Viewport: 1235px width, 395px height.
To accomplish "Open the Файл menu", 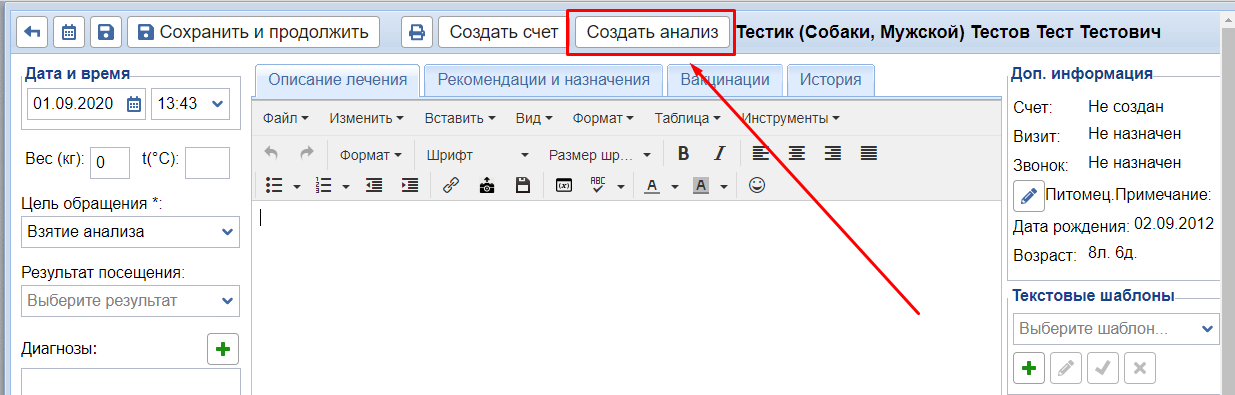I will click(286, 118).
